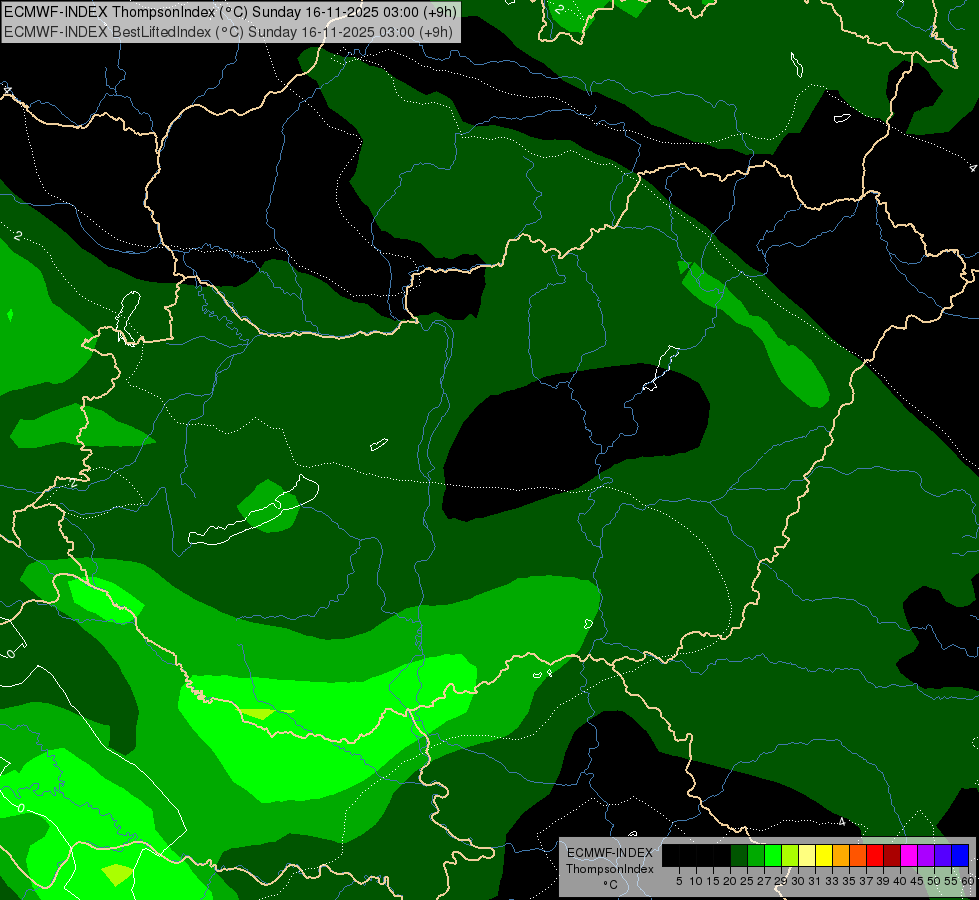The width and height of the screenshot is (979, 900).
Task: Select the medium green 25–27 legend swatch
Action: tap(756, 856)
